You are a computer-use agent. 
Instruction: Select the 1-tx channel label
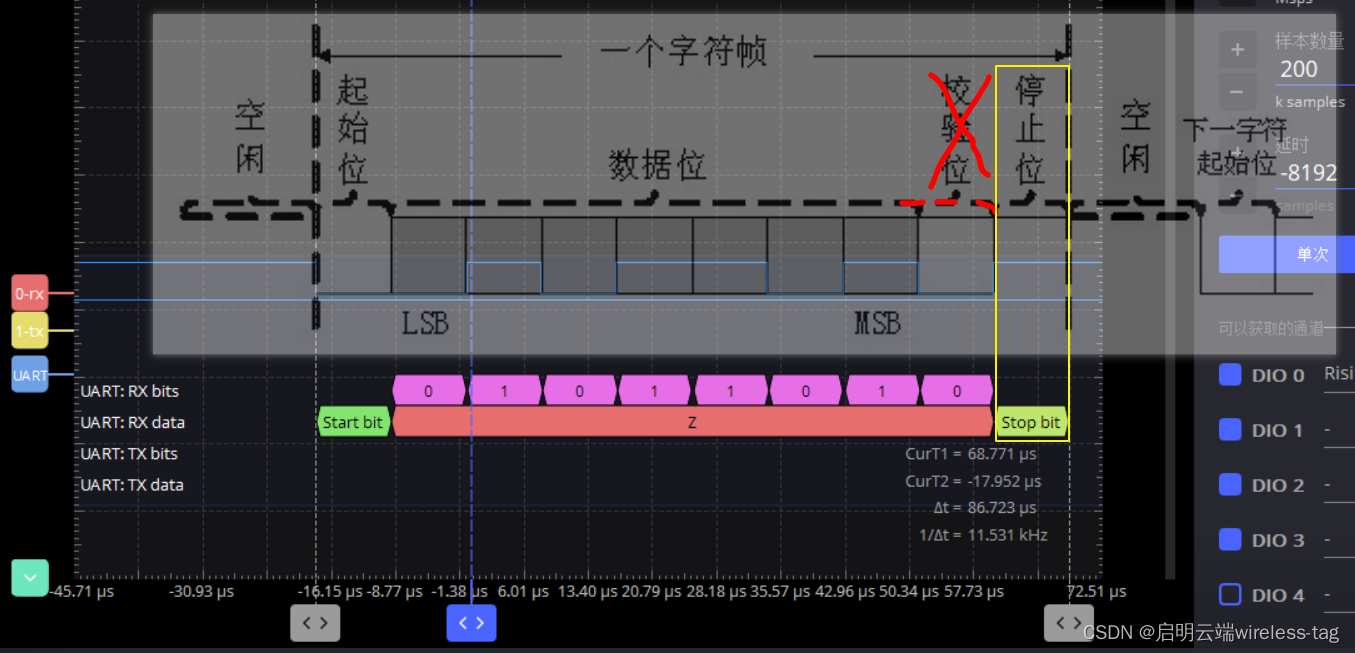(30, 331)
